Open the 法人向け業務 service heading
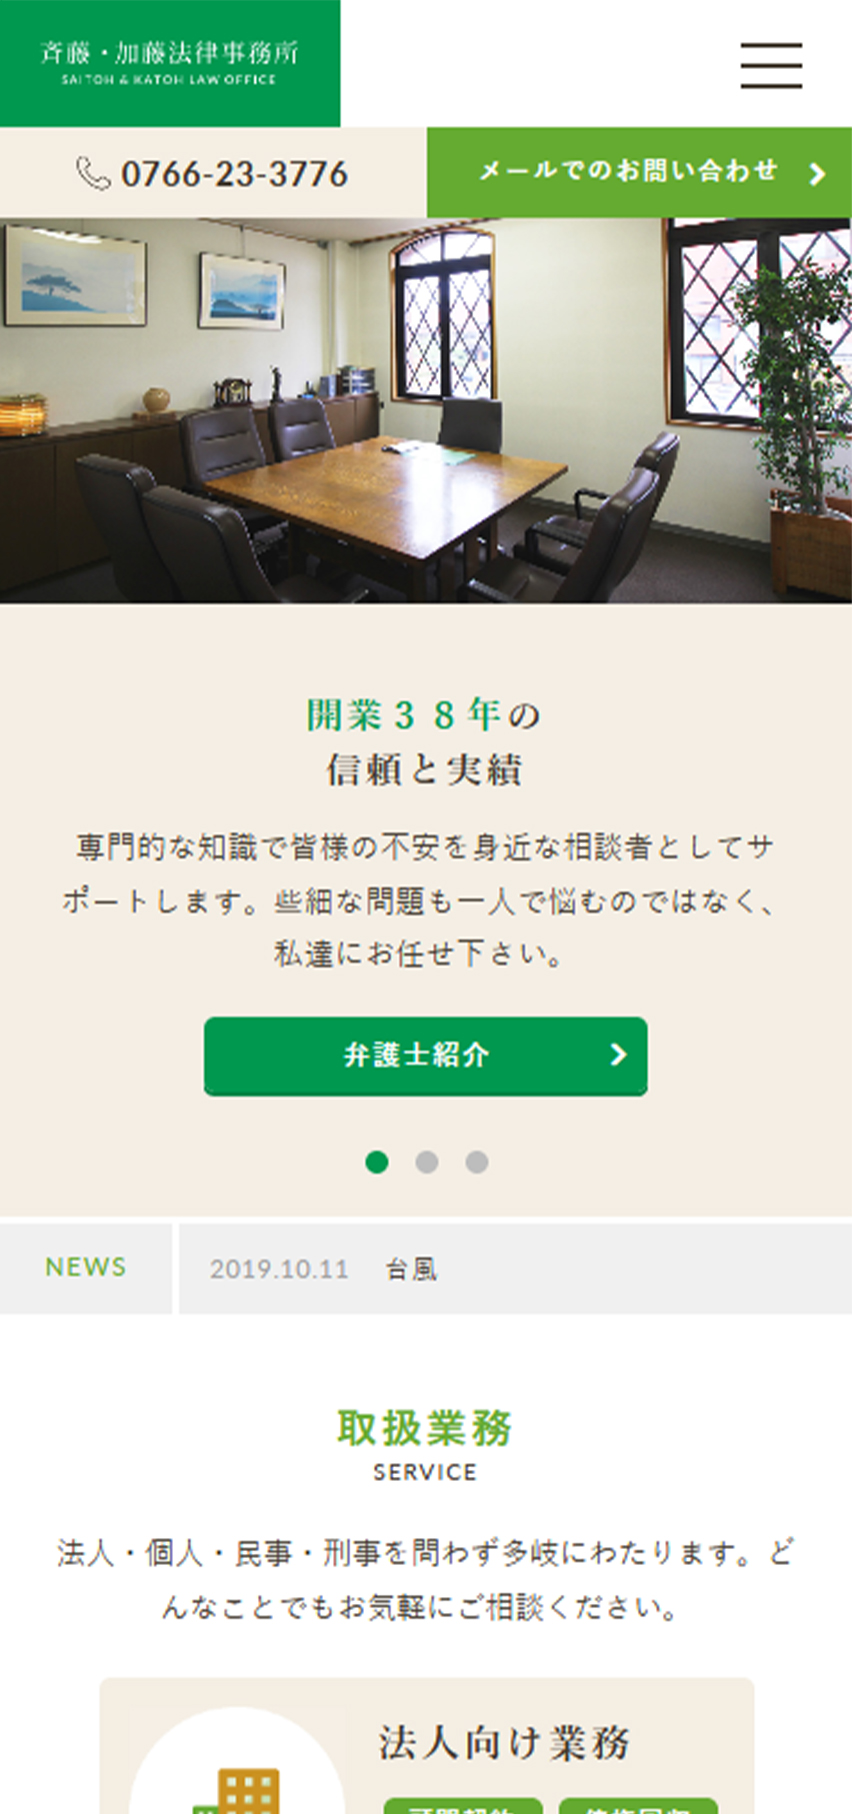The image size is (852, 1814). (x=504, y=1743)
